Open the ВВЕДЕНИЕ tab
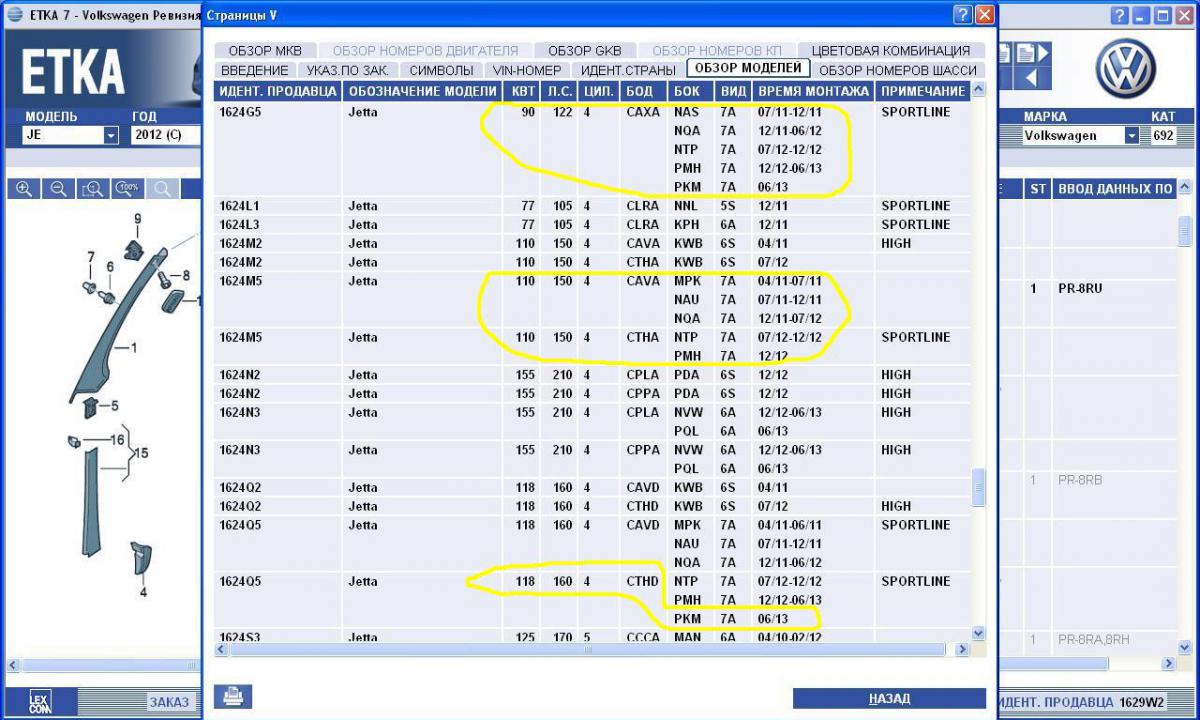 (x=254, y=70)
